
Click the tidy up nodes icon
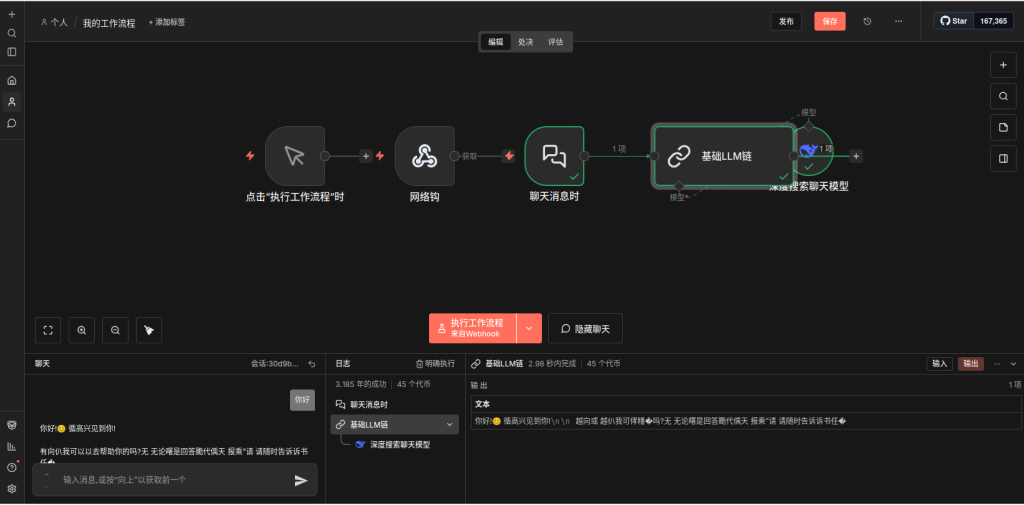point(148,329)
